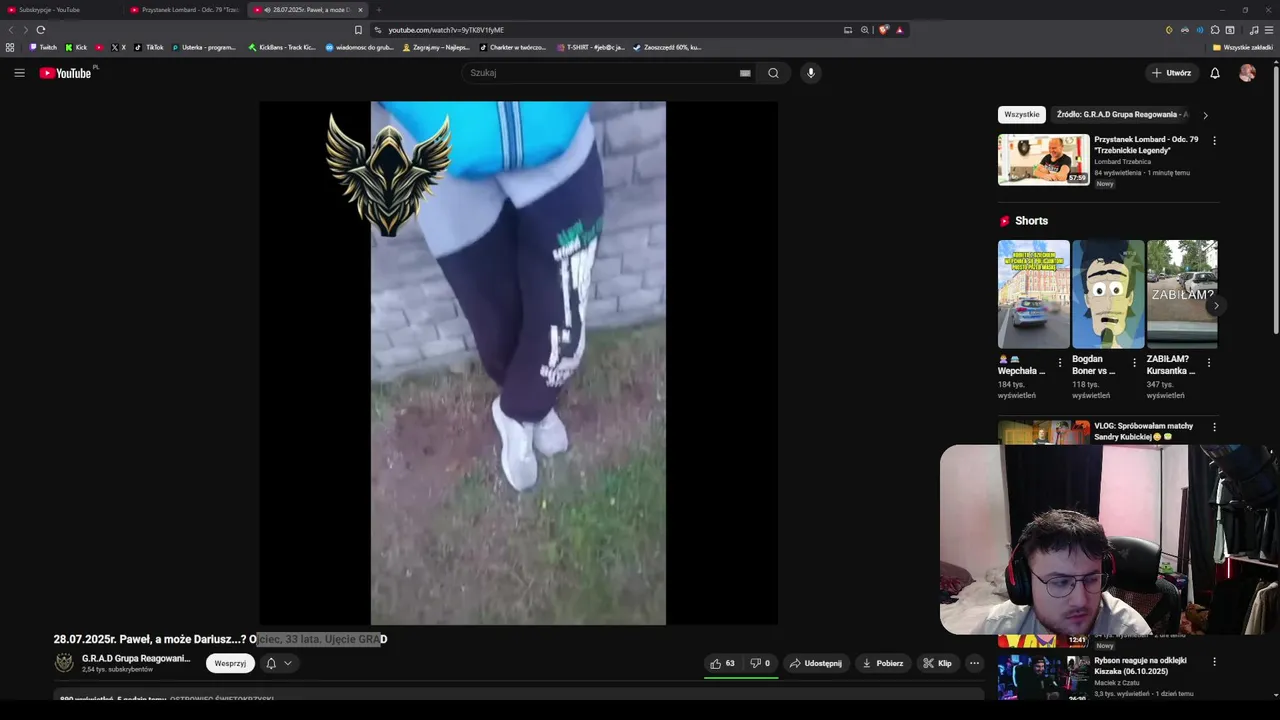Viewport: 1280px width, 720px height.
Task: Open the Bogdan Boner short thumbnail
Action: 1108,294
